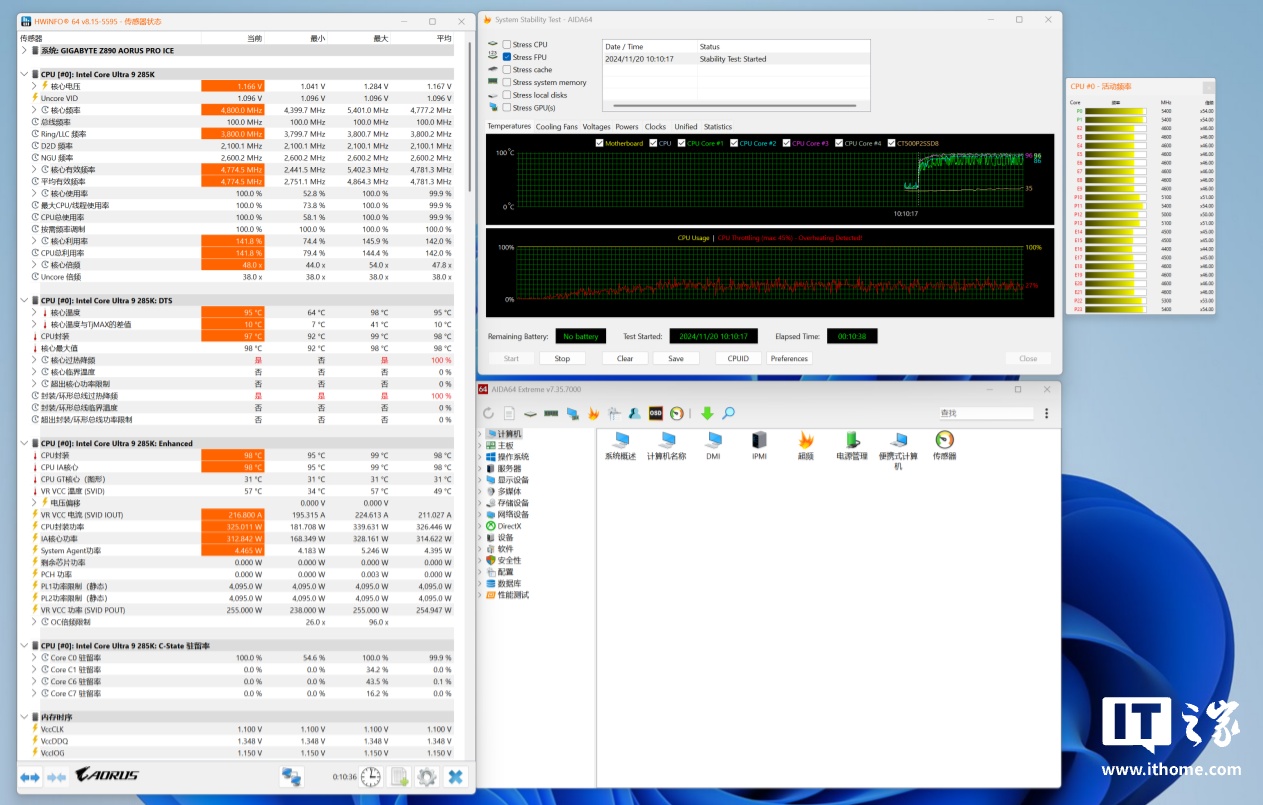Open HWiNFO settings gear icon

click(x=427, y=777)
